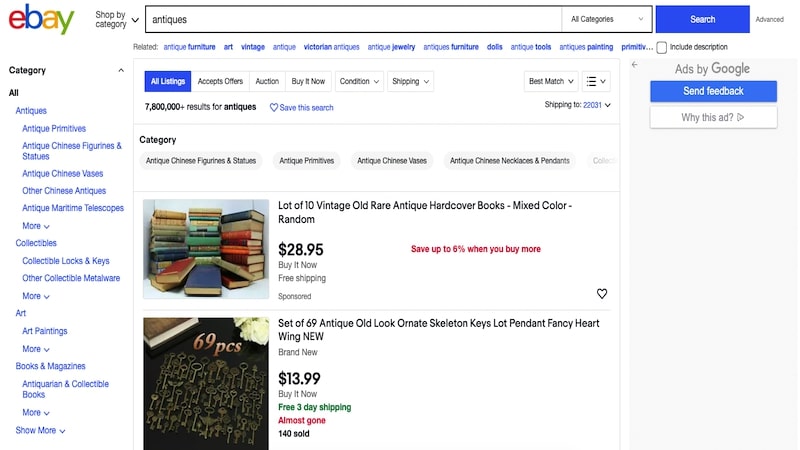This screenshot has width=800, height=450.
Task: Expand the Condition filter dropdown
Action: coord(359,81)
